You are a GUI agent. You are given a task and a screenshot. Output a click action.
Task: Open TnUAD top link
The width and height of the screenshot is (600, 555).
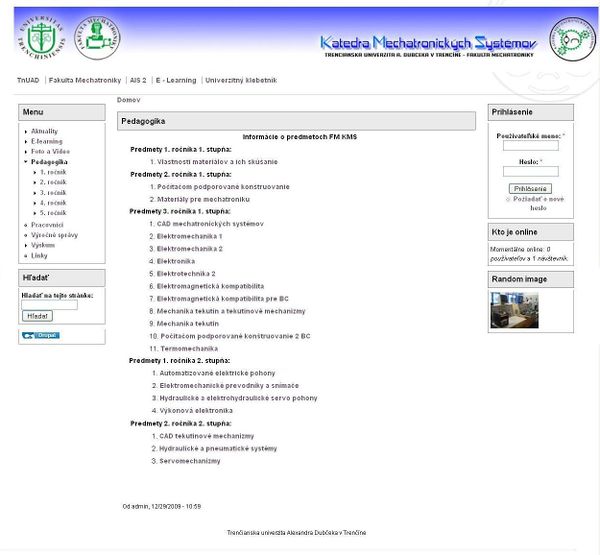coord(28,80)
